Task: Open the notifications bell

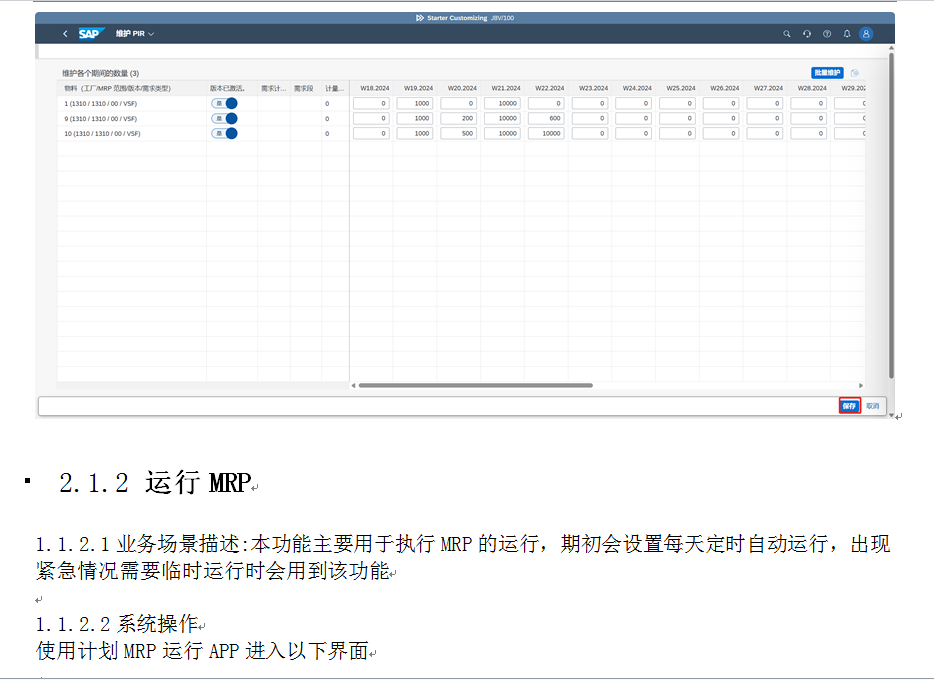Action: 847,33
